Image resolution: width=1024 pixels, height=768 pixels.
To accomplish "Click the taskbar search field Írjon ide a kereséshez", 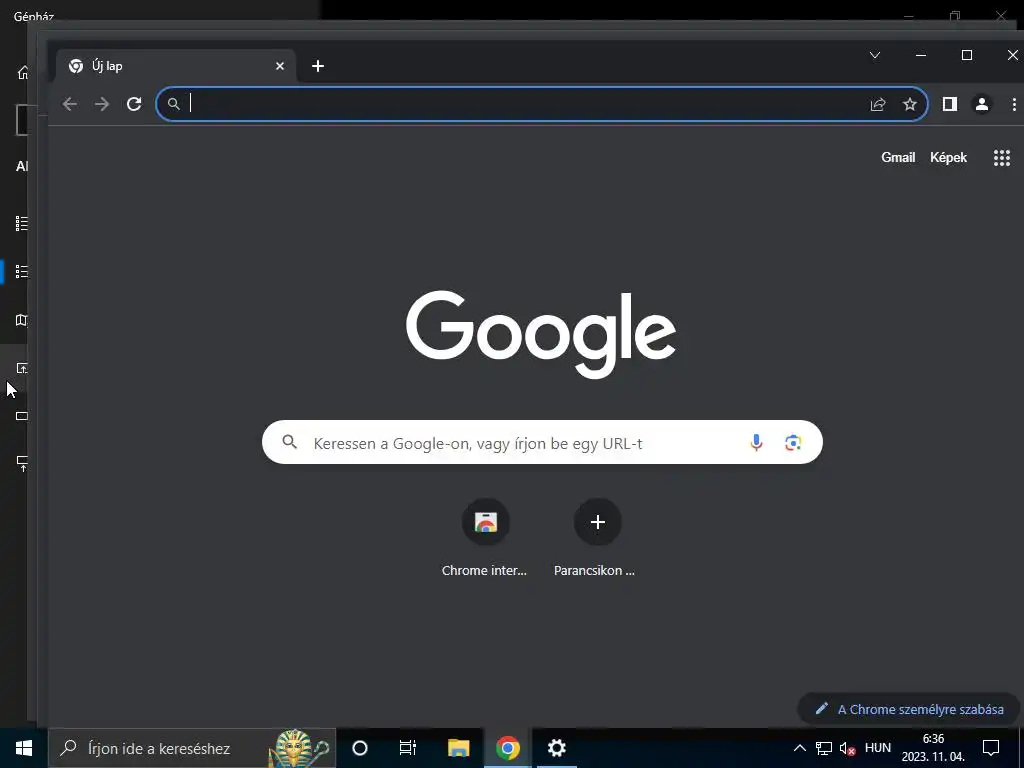I will pyautogui.click(x=192, y=748).
